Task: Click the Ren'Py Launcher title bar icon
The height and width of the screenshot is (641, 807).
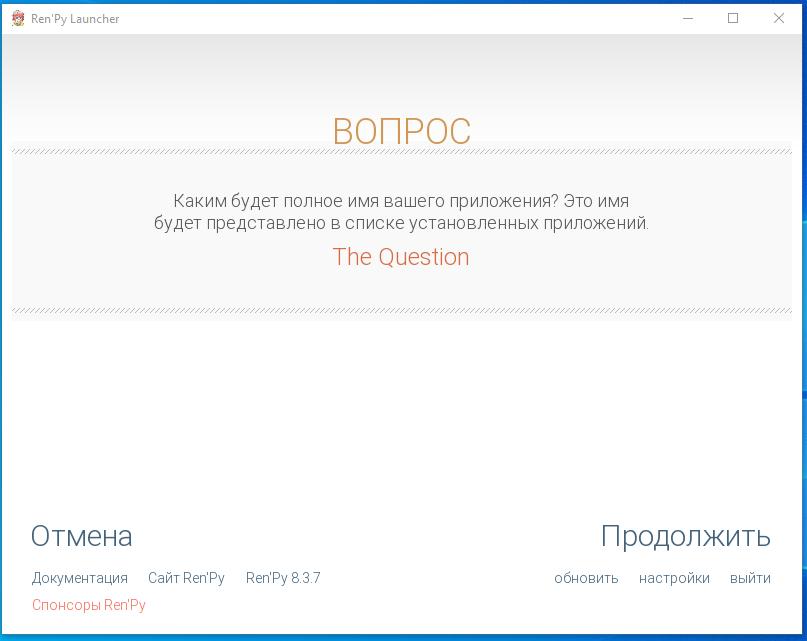Action: (x=18, y=19)
